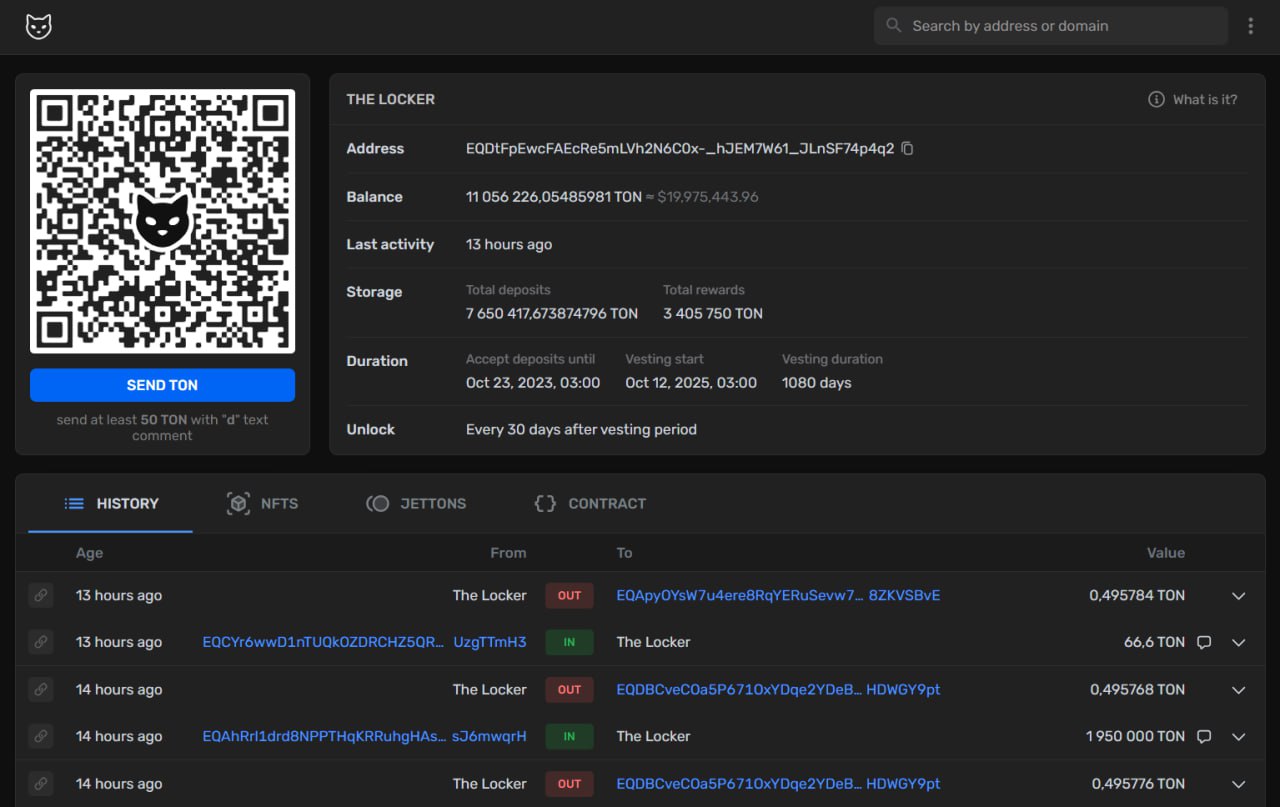Open sender address EQAhRrl1drd8NPPTHqKRRuhgHAs… sJ6mwqrH
Image resolution: width=1280 pixels, height=807 pixels.
tap(364, 736)
